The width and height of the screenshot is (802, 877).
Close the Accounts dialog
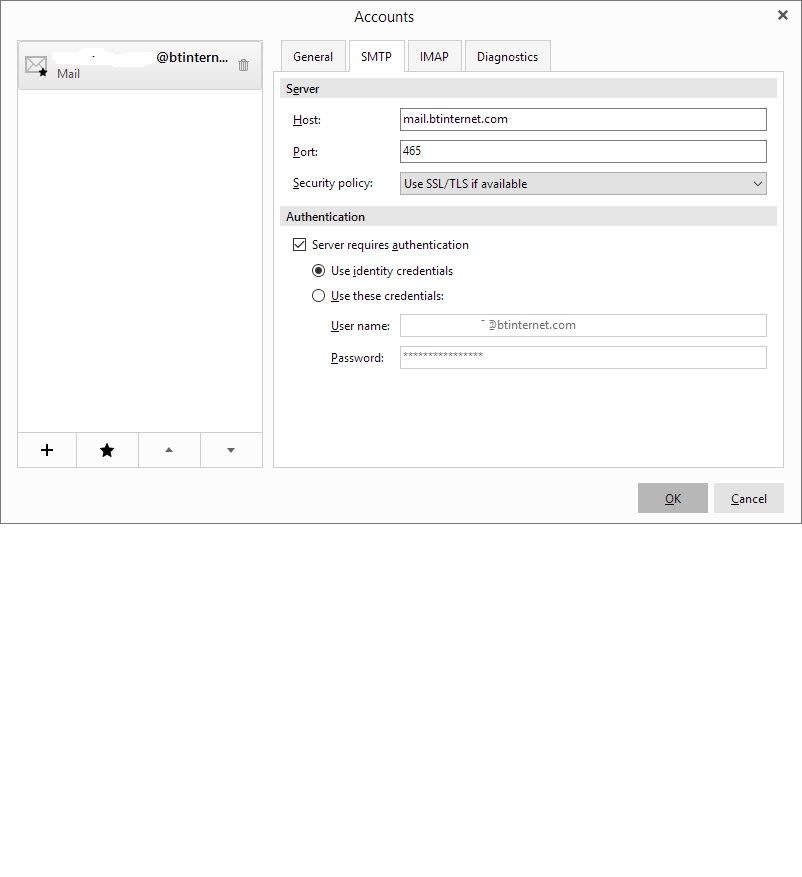tap(783, 15)
